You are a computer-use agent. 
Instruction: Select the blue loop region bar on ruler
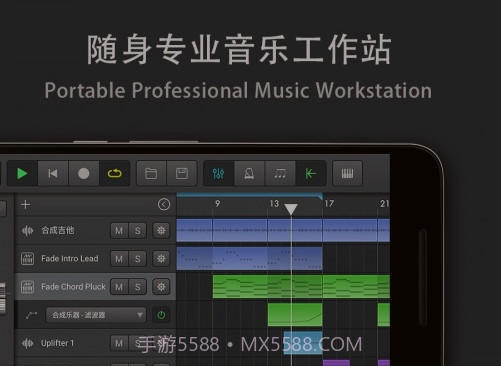tap(249, 195)
